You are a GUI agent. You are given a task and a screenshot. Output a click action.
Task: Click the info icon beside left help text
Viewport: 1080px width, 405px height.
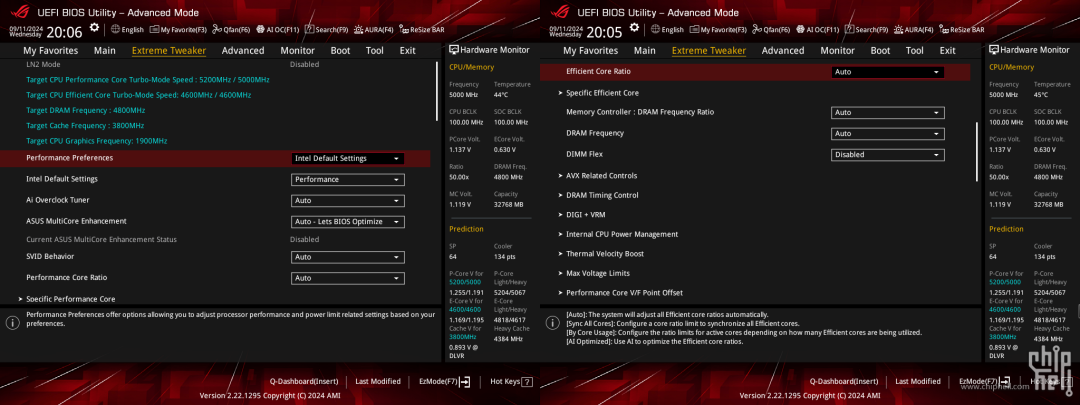pos(12,322)
